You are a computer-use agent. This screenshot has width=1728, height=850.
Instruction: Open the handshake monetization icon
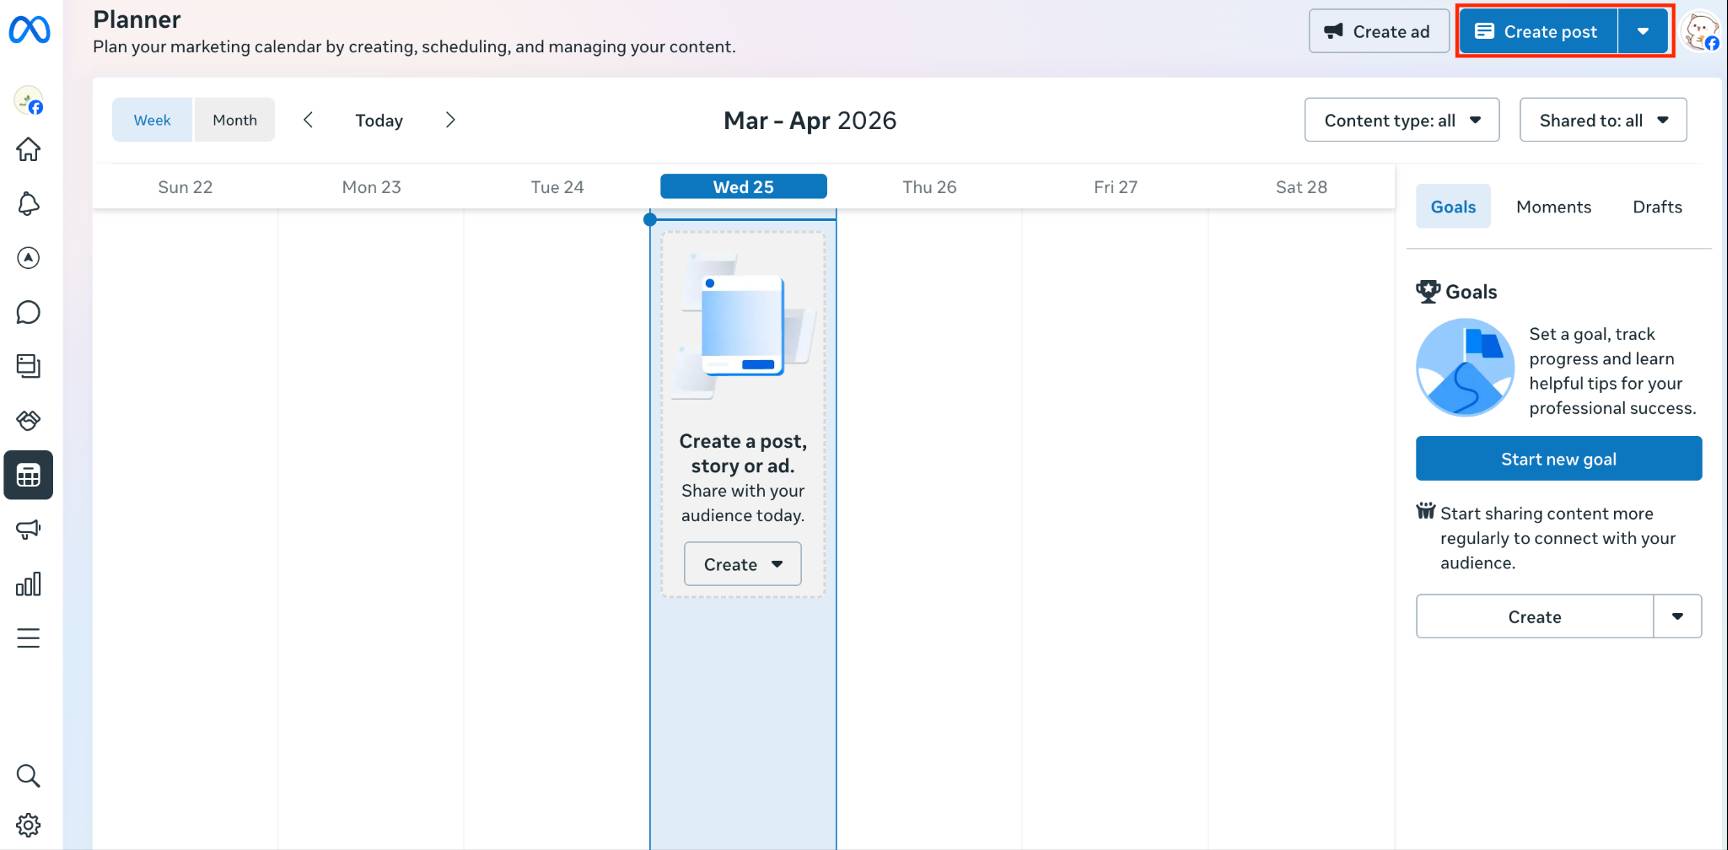point(29,420)
